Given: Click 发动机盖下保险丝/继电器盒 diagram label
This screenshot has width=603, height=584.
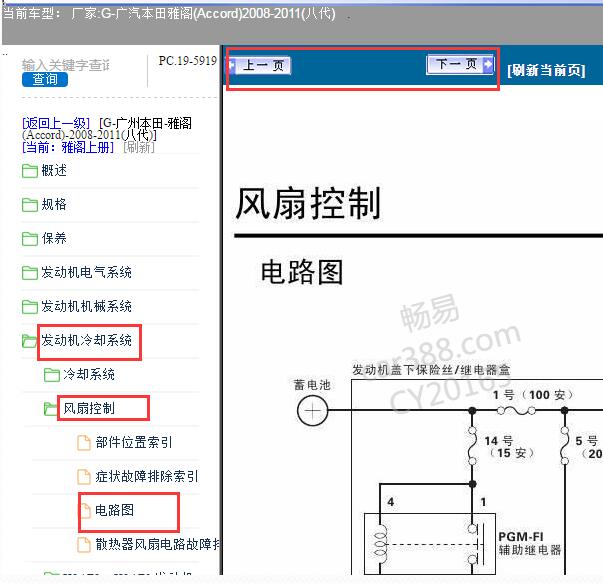Looking at the screenshot, I should pyautogui.click(x=431, y=370).
